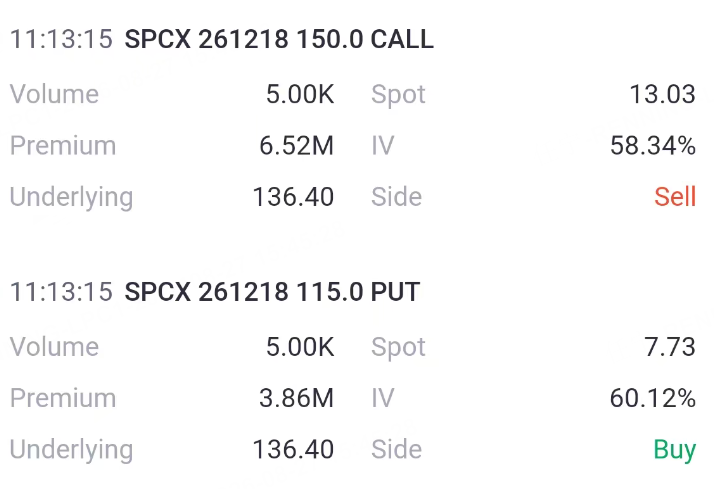Select the green Buy side value

(674, 450)
